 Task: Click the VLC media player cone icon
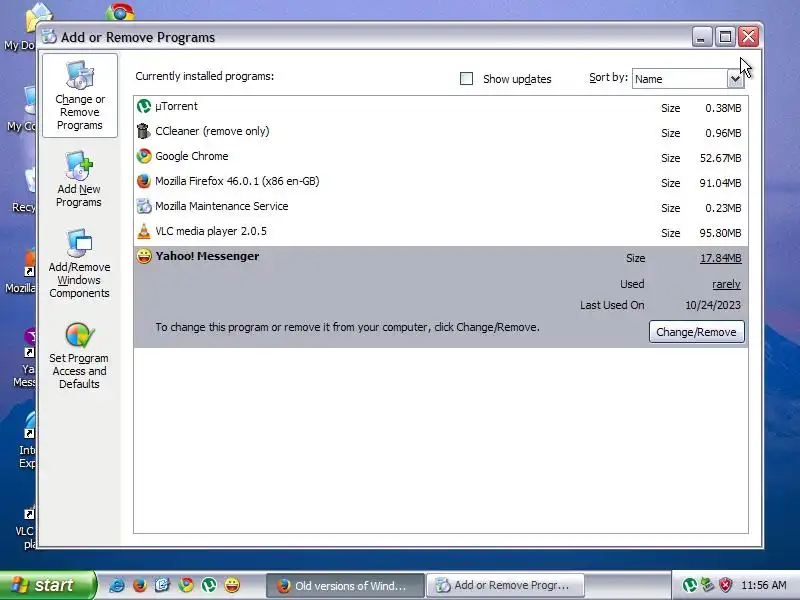pyautogui.click(x=144, y=231)
